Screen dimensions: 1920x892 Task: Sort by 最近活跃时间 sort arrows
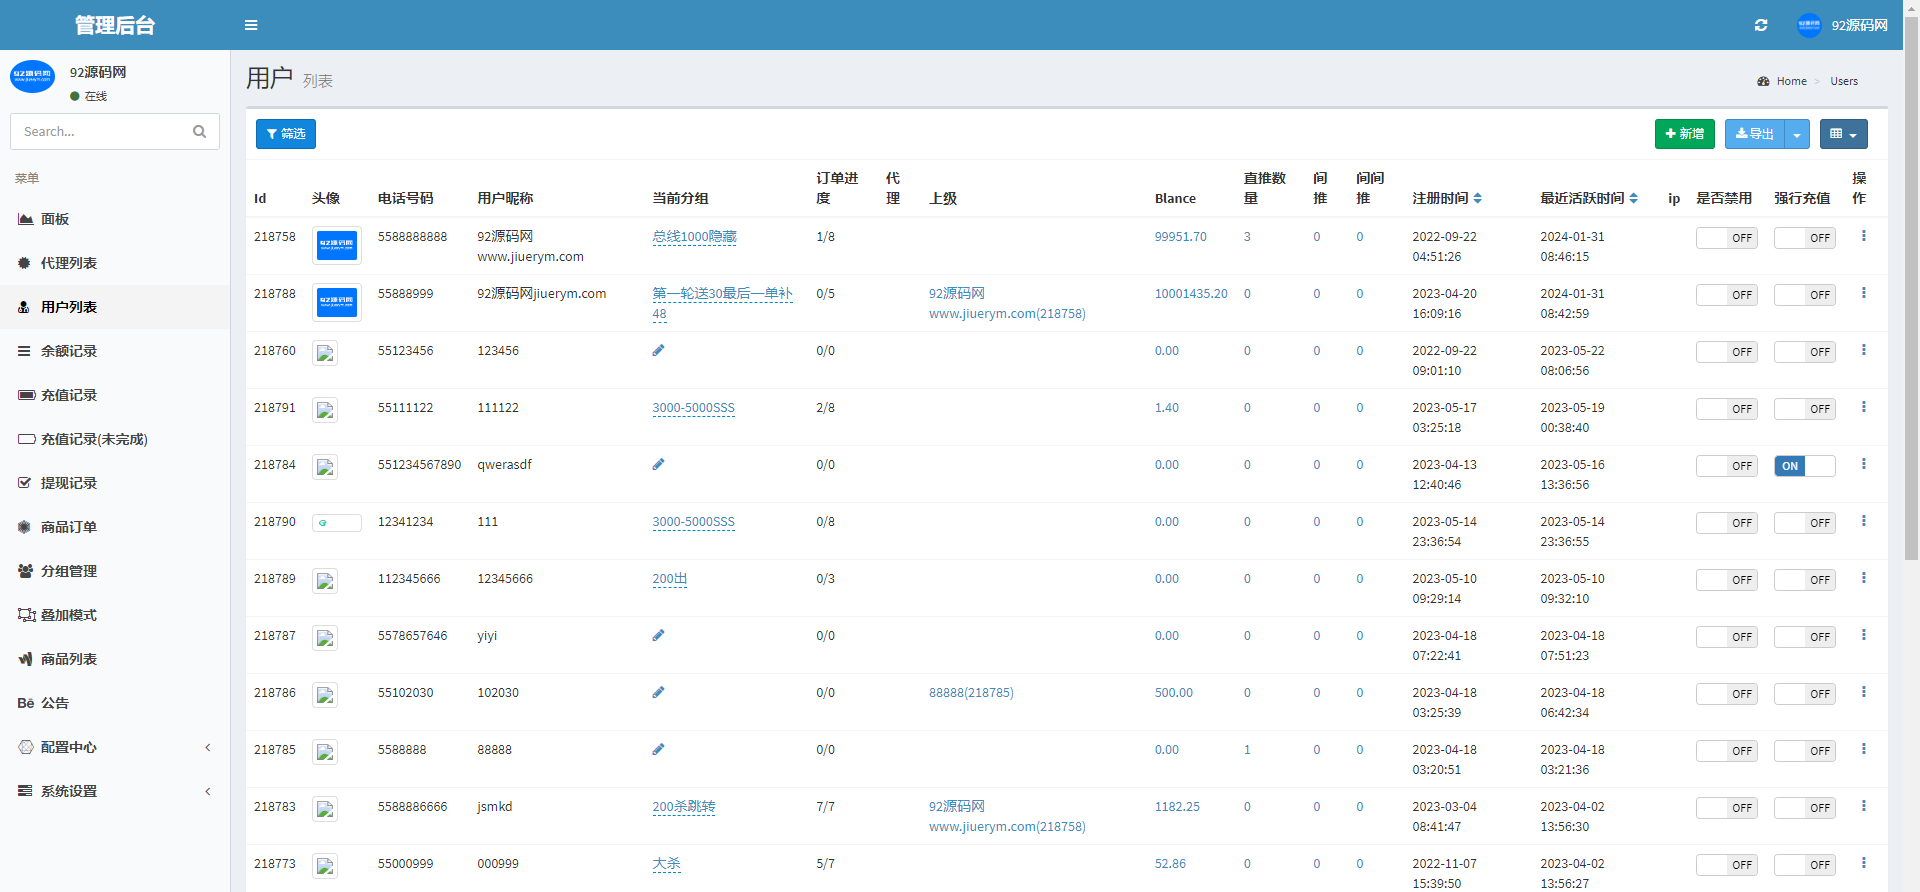(x=1633, y=198)
